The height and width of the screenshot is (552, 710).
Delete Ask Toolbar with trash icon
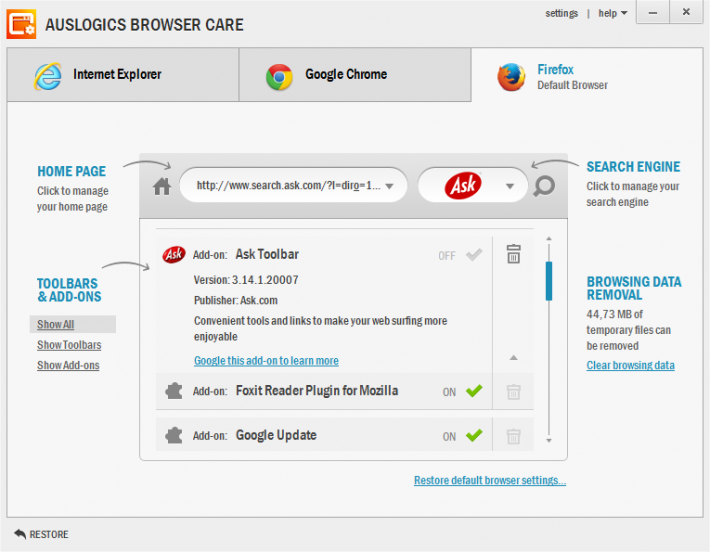pyautogui.click(x=513, y=254)
